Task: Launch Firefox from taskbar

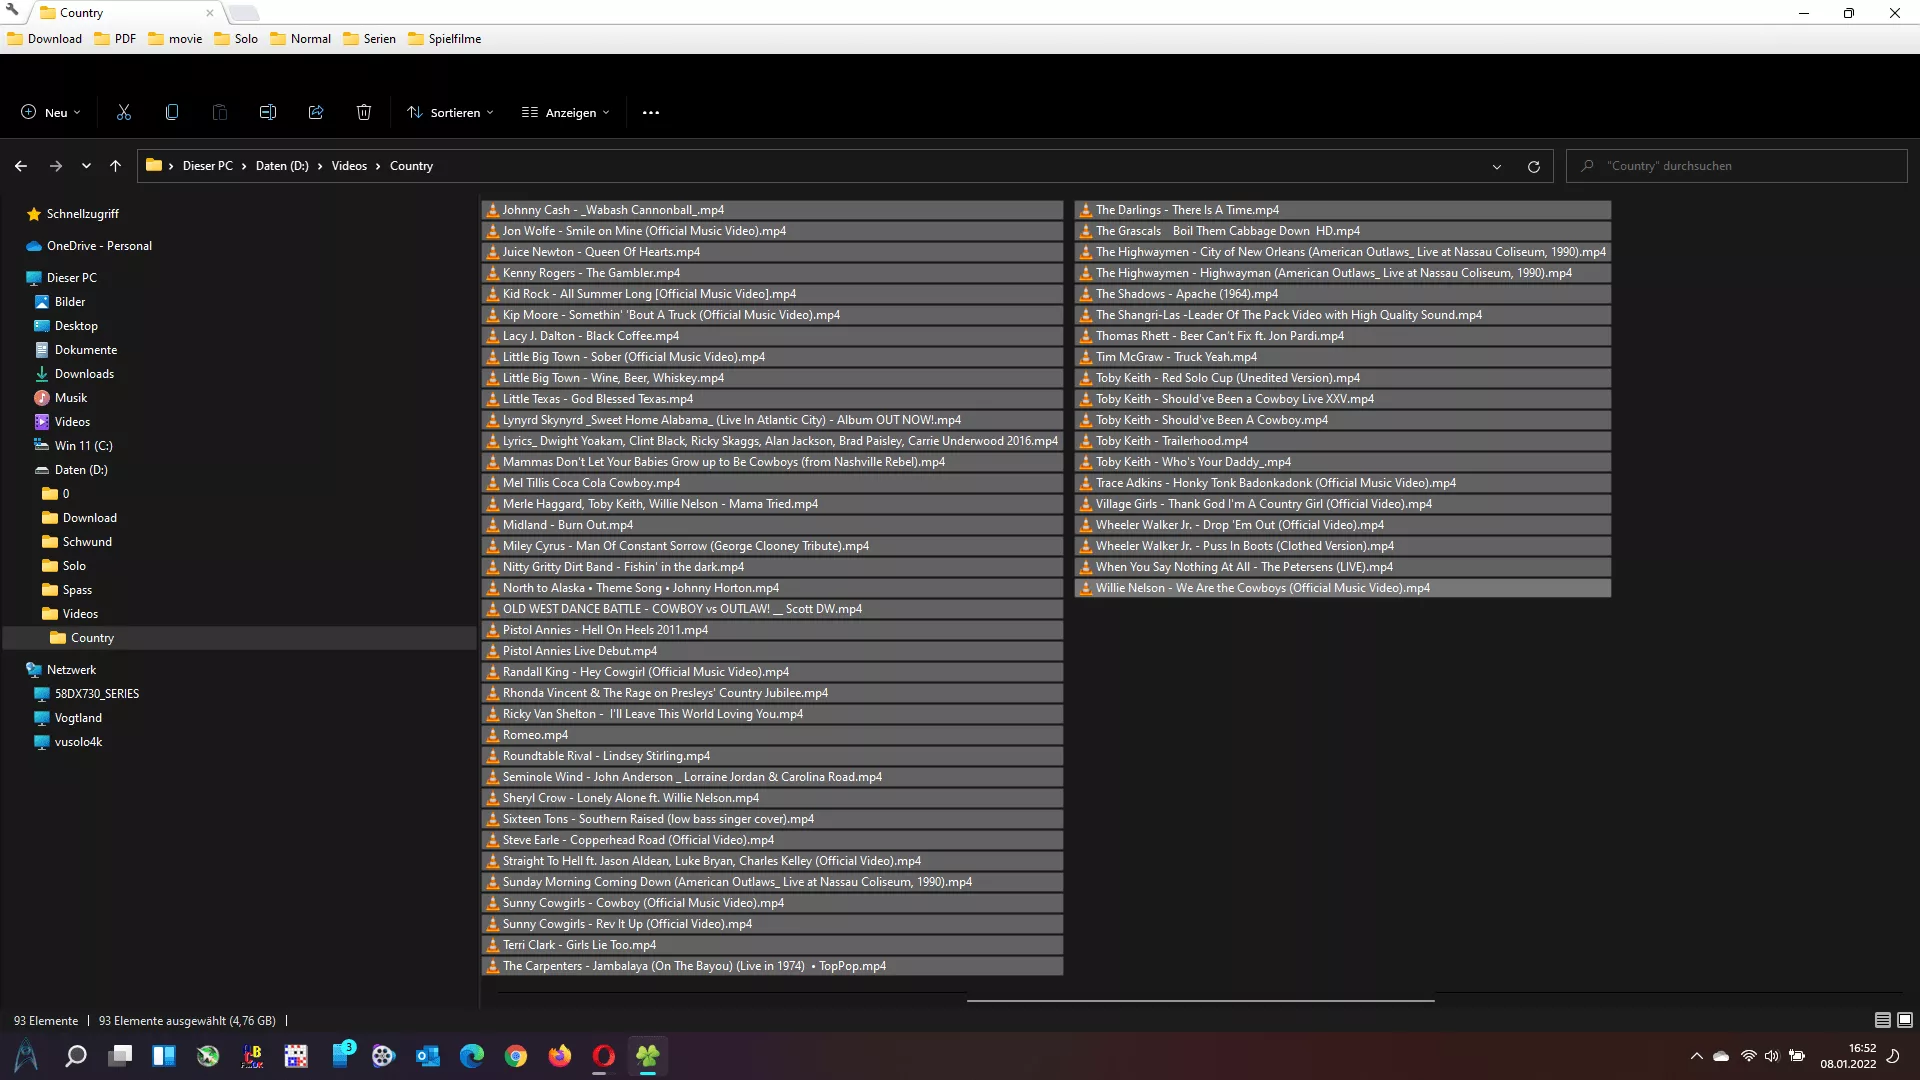Action: (560, 1056)
